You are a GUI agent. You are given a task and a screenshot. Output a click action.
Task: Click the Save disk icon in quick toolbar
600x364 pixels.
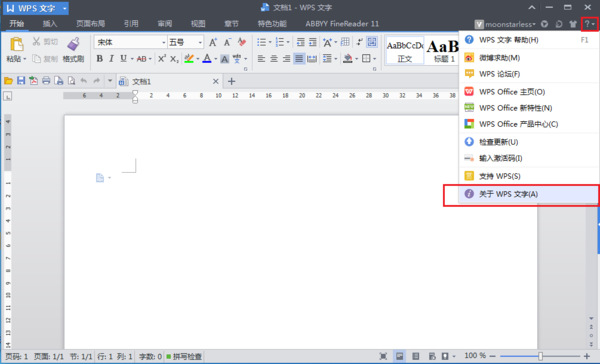[21, 81]
